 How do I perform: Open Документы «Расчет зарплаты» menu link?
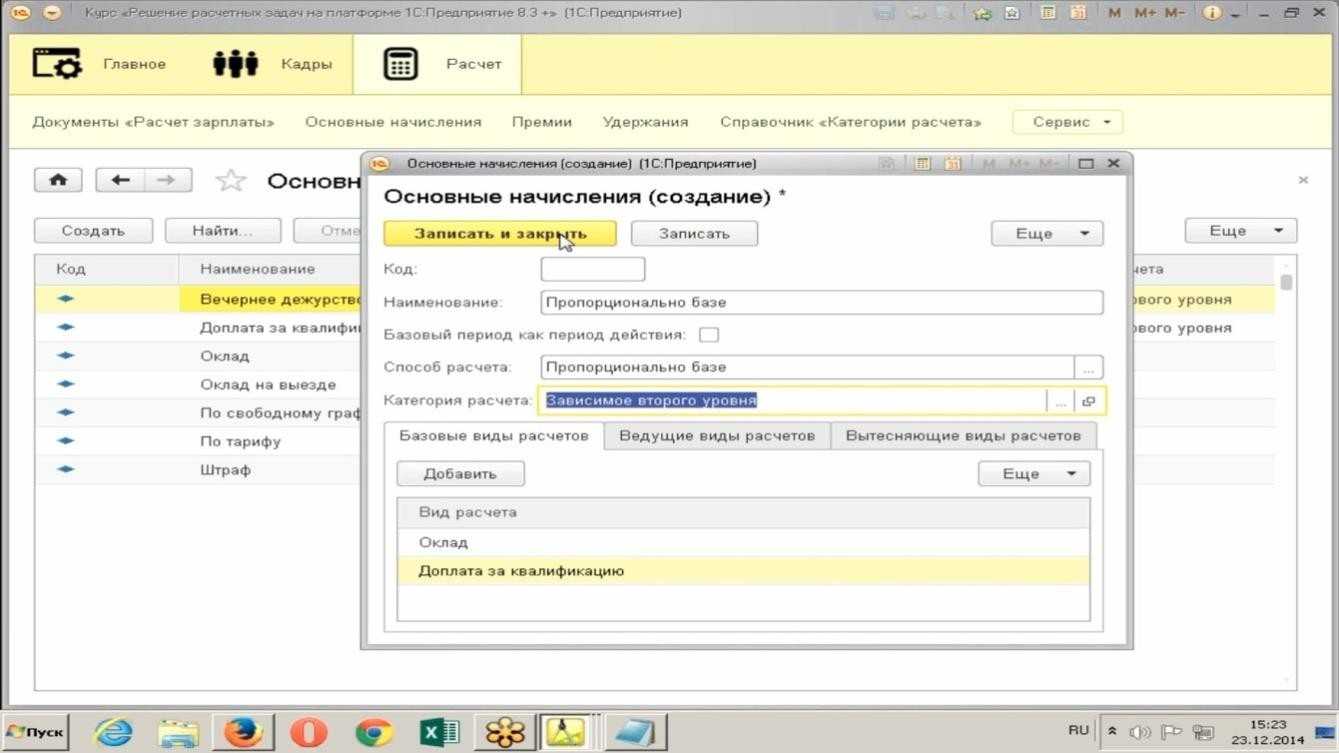coord(153,122)
